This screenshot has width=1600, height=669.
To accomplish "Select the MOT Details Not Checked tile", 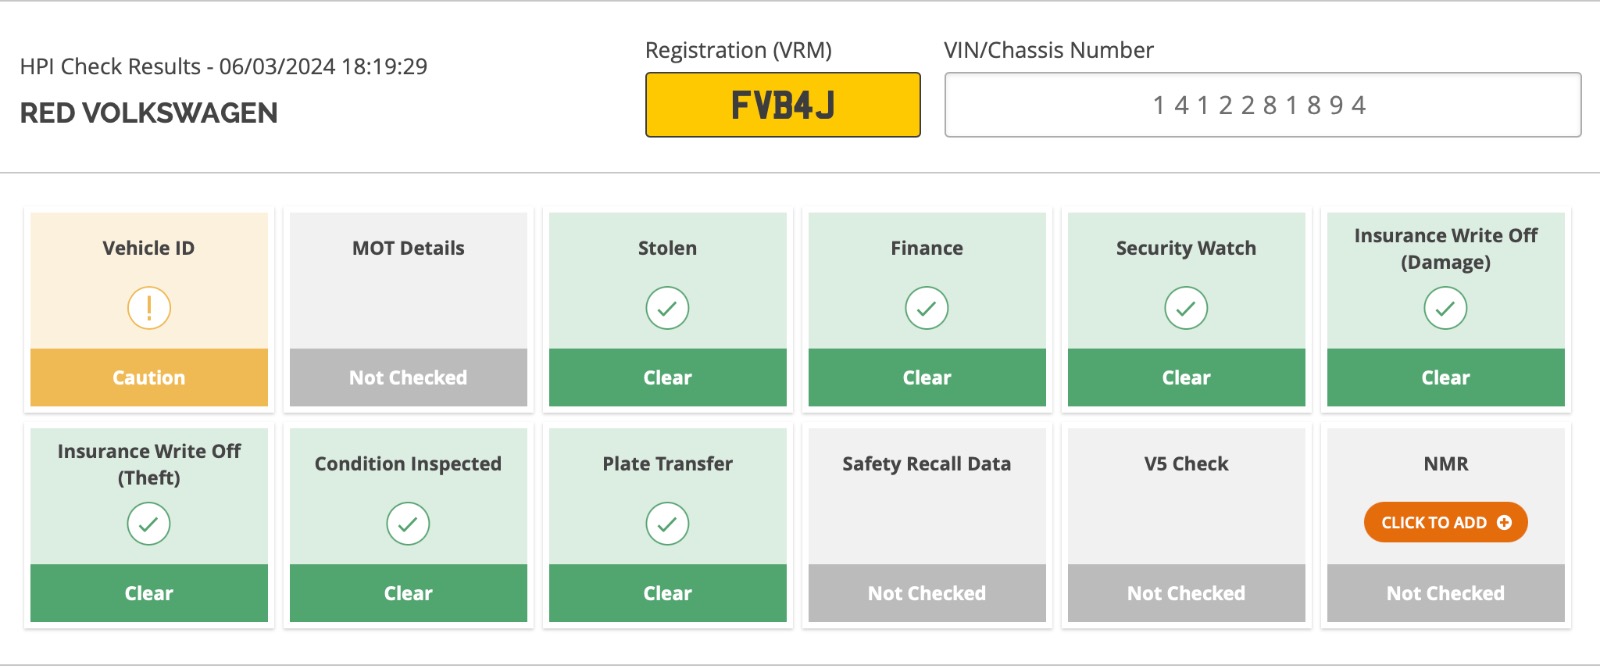I will [x=408, y=309].
